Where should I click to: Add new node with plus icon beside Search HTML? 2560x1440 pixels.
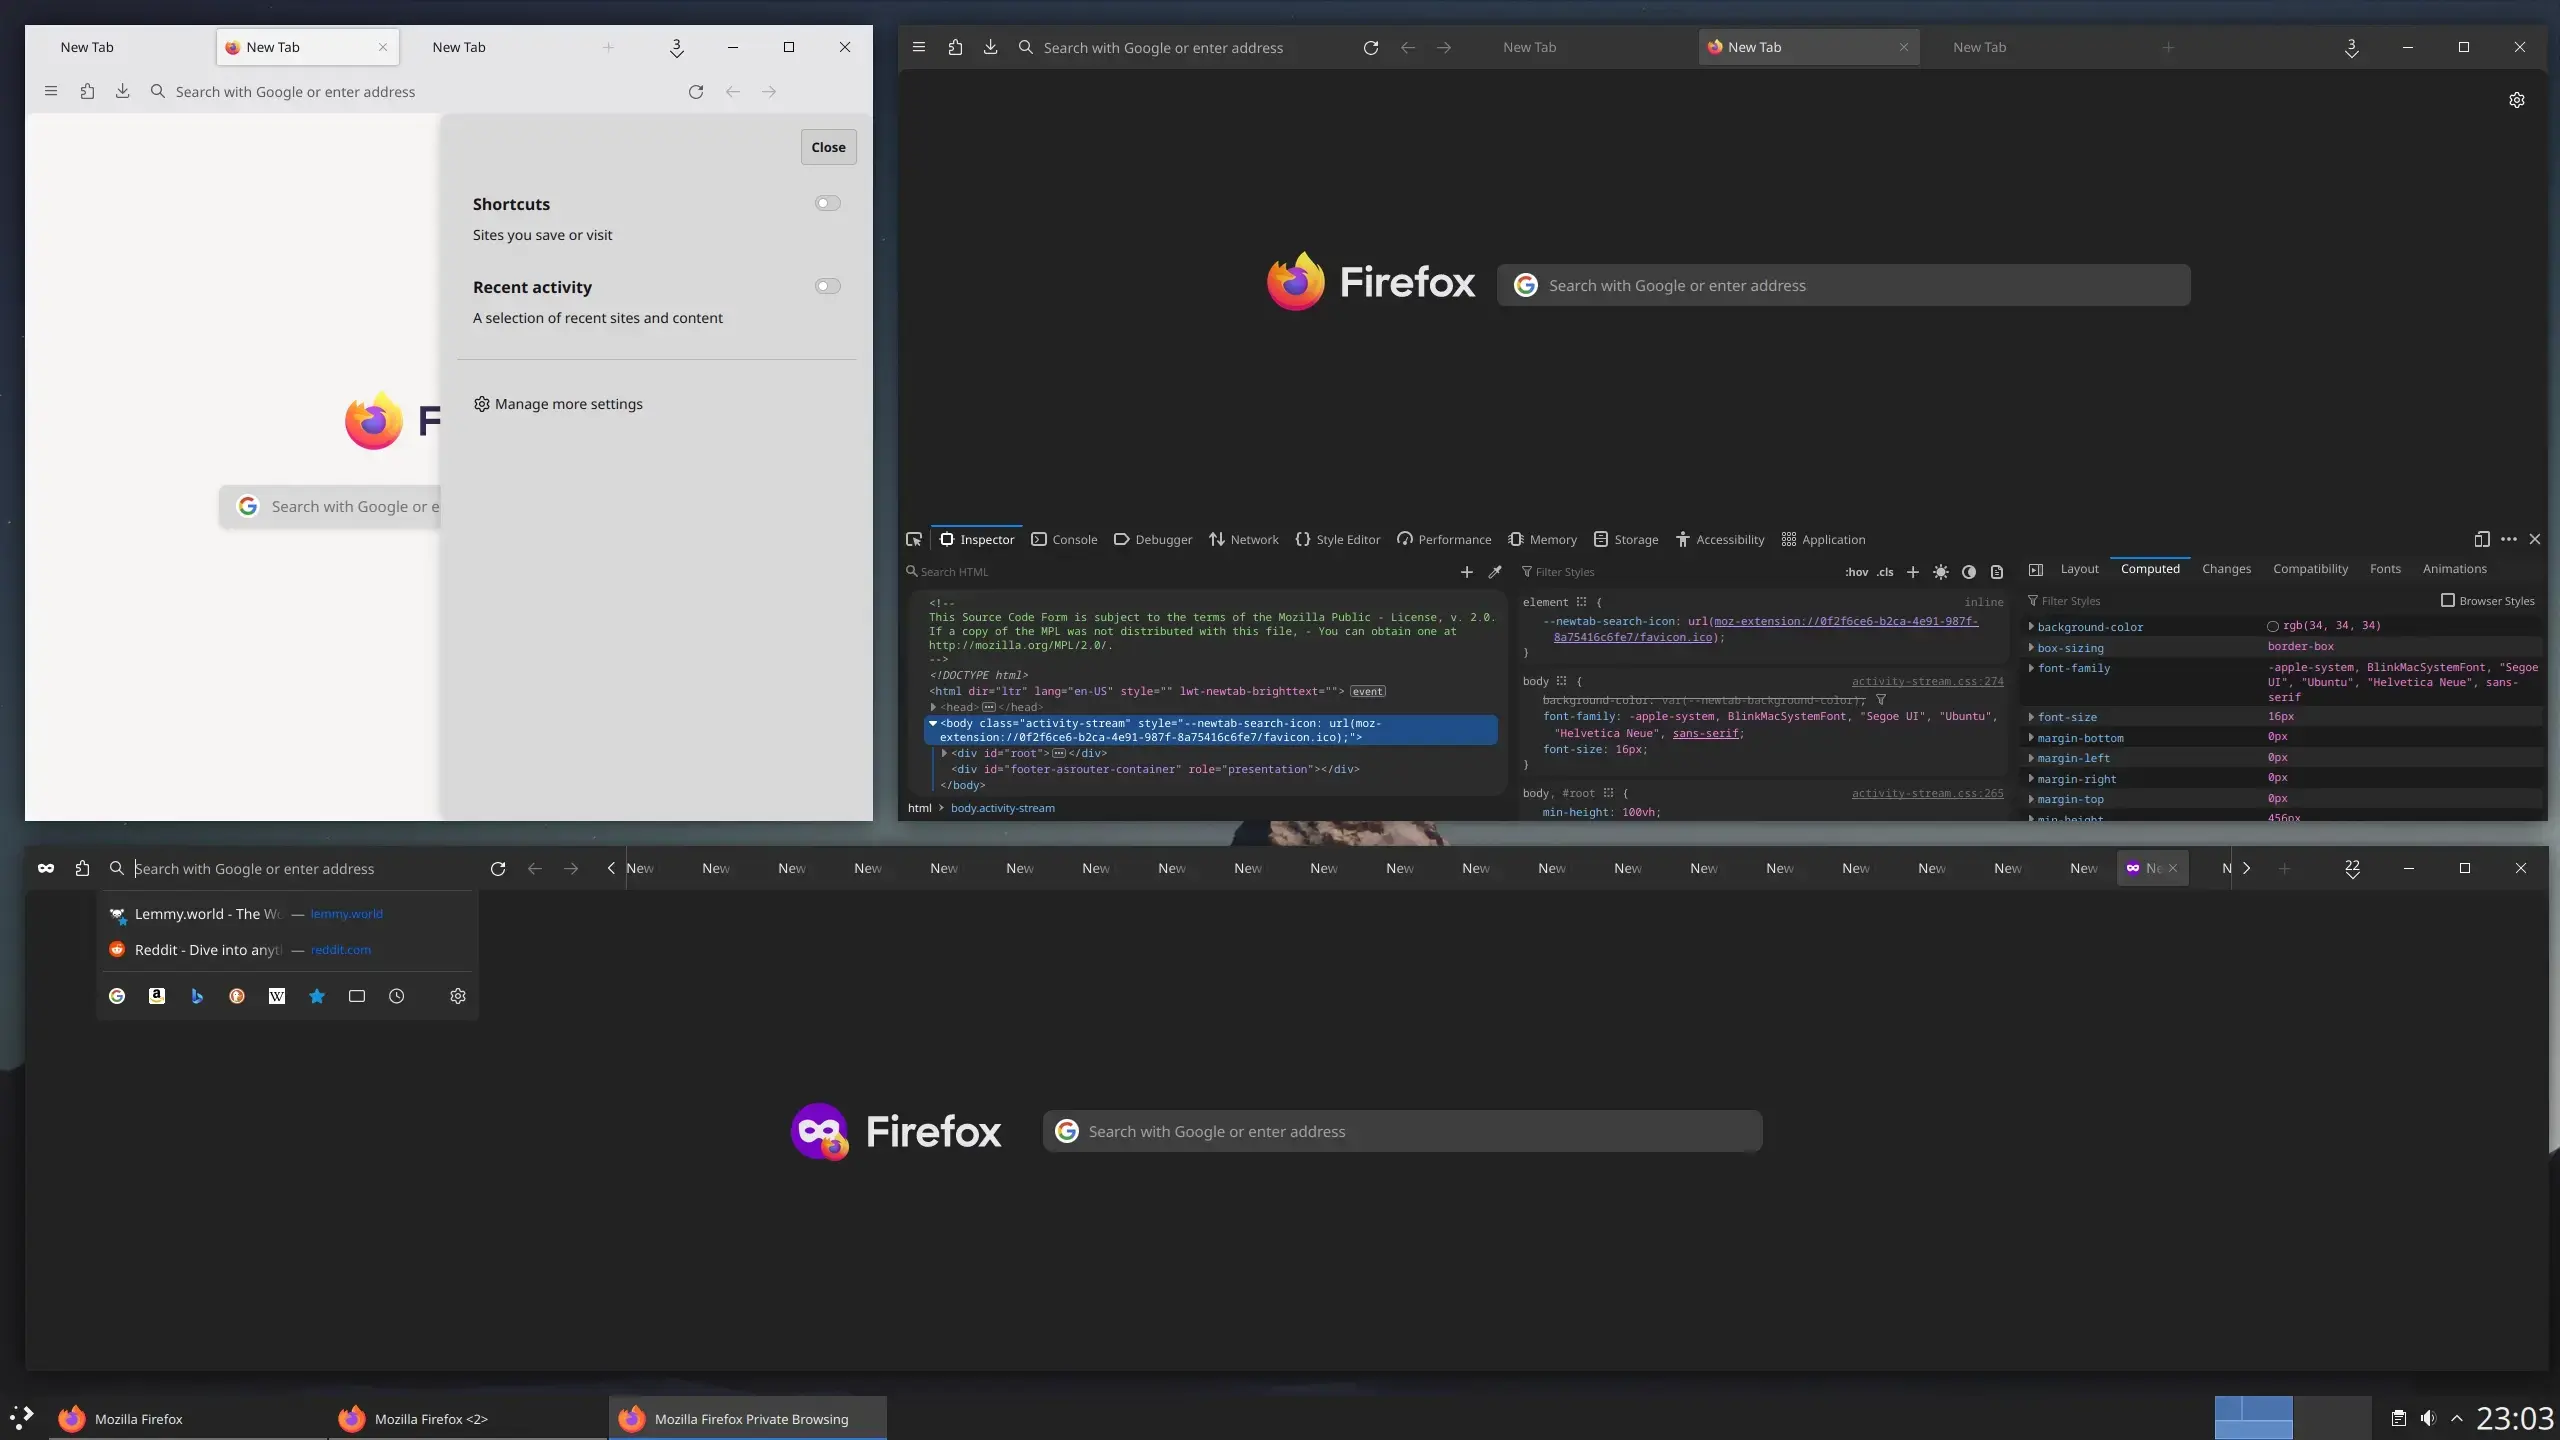pos(1467,572)
